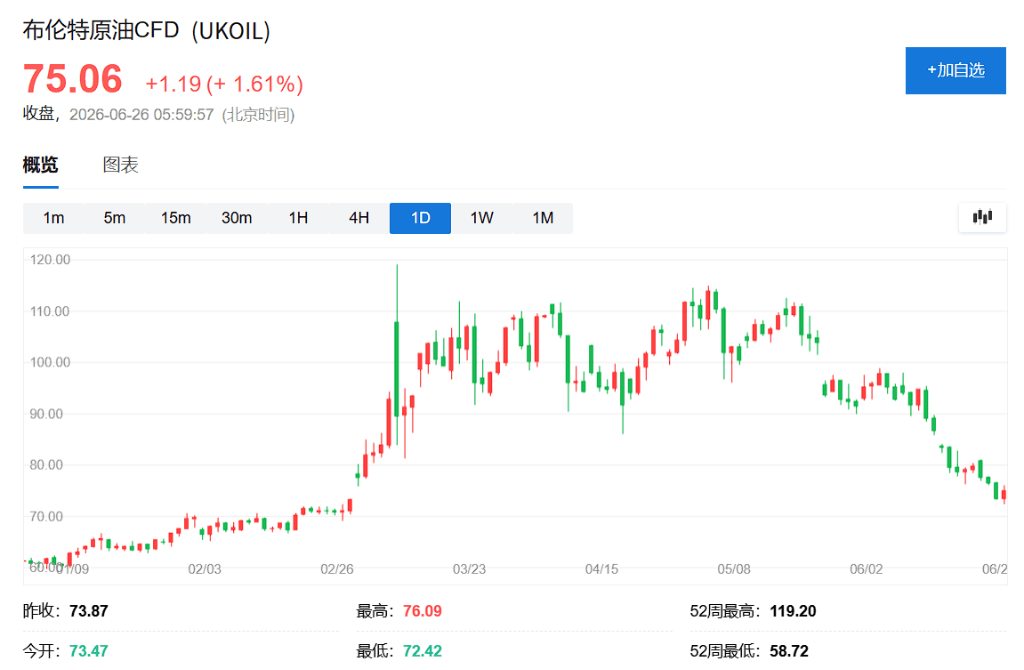Image resolution: width=1024 pixels, height=670 pixels.
Task: Click the candlestick chart type icon
Action: 982,217
